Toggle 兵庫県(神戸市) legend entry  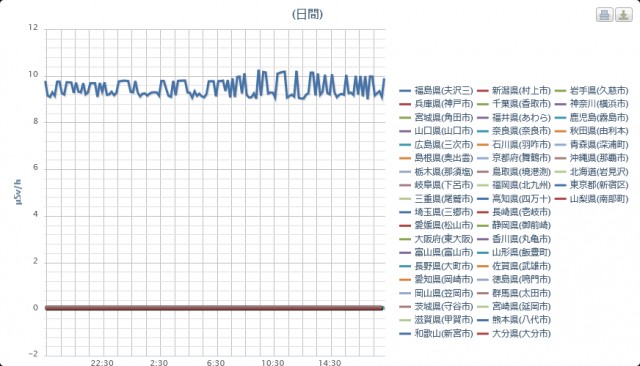[436, 104]
